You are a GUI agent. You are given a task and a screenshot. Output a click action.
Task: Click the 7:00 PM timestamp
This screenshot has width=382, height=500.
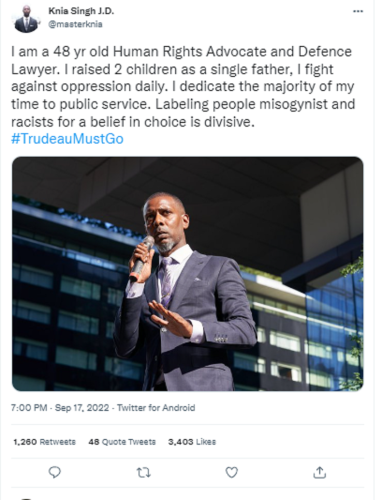29,408
